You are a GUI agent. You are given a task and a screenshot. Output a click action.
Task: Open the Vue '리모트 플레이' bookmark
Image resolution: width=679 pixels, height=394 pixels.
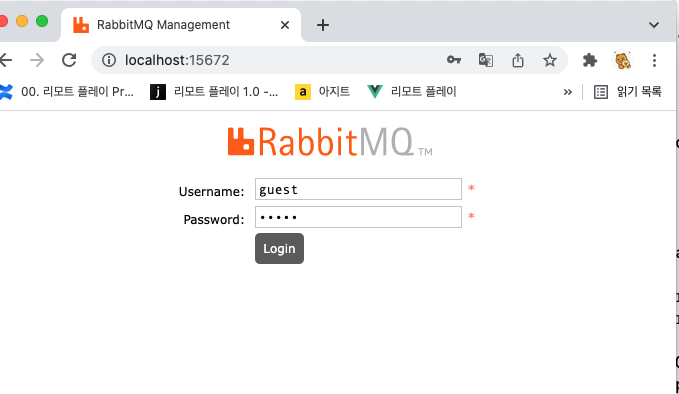[412, 92]
